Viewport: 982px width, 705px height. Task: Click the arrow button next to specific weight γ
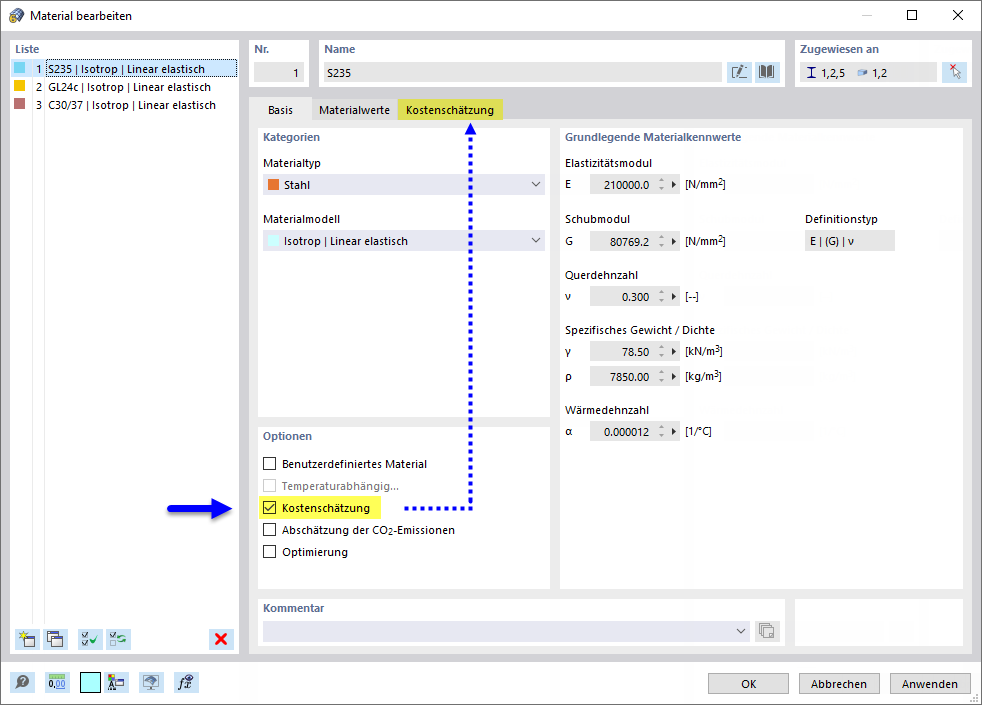(x=674, y=352)
